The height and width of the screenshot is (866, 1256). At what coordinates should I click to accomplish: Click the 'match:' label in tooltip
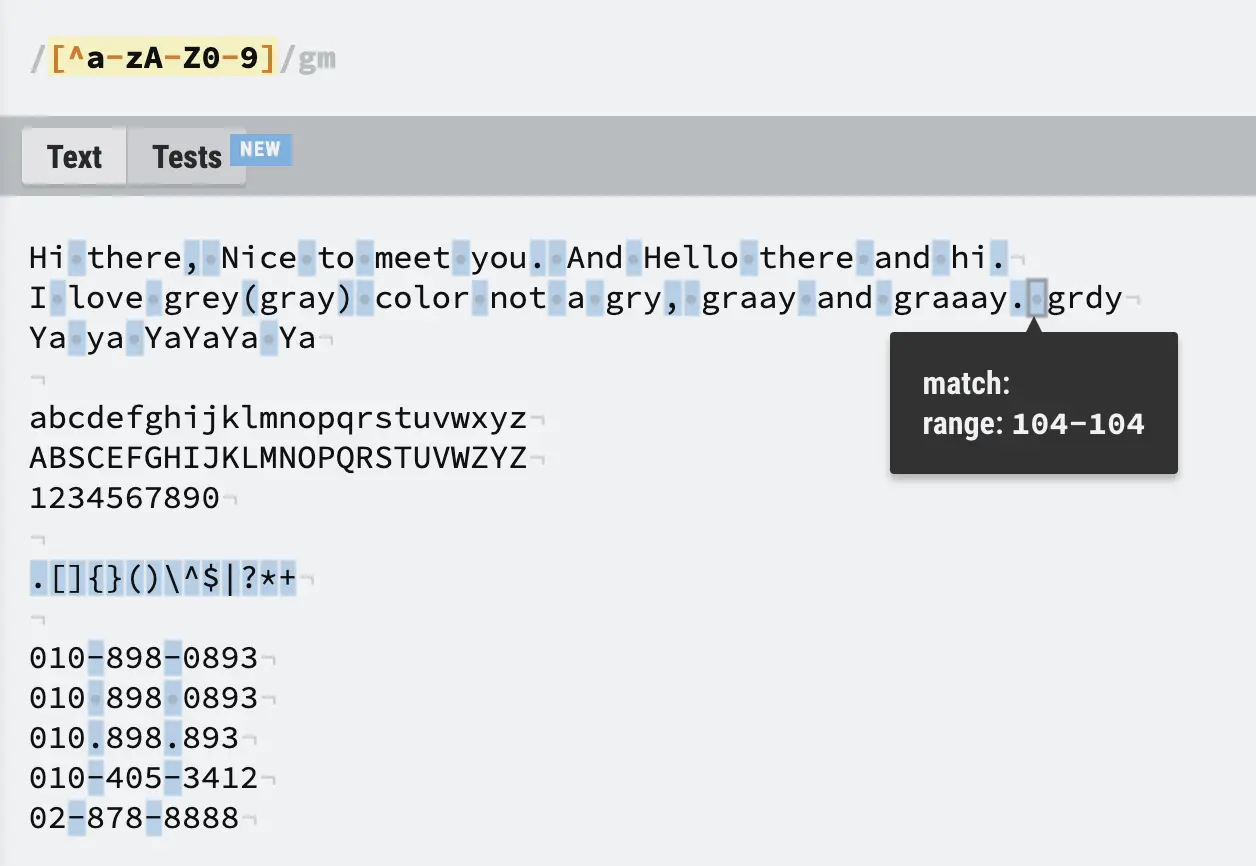[x=966, y=384]
